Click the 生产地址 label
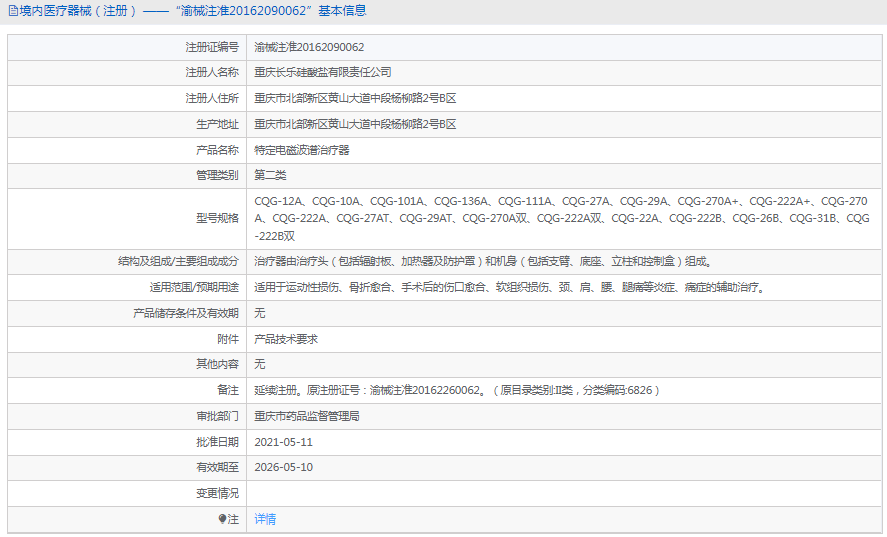The height and width of the screenshot is (537, 887). tap(218, 124)
